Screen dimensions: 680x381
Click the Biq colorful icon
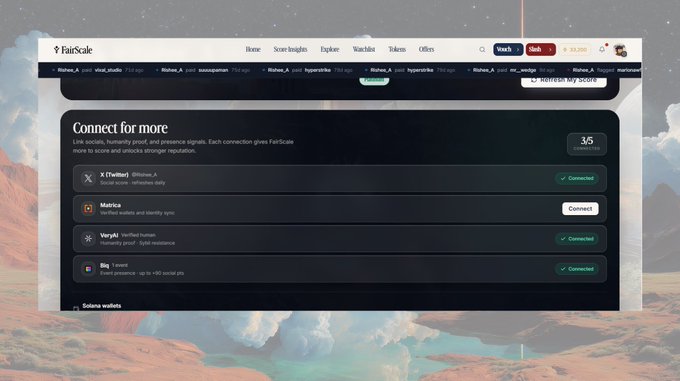point(88,269)
